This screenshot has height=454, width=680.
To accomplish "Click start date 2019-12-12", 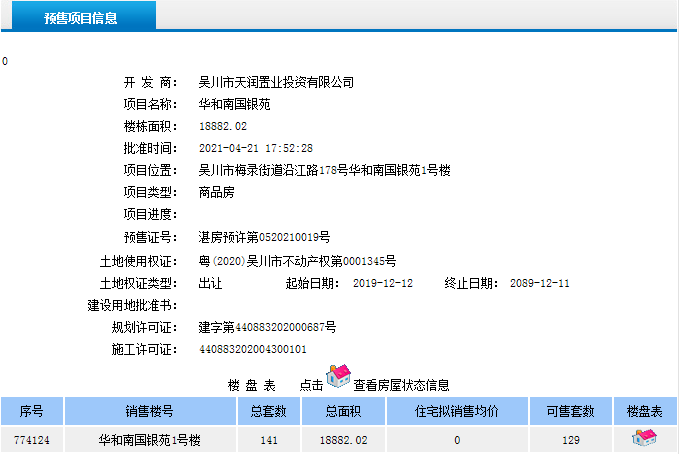I will (383, 283).
